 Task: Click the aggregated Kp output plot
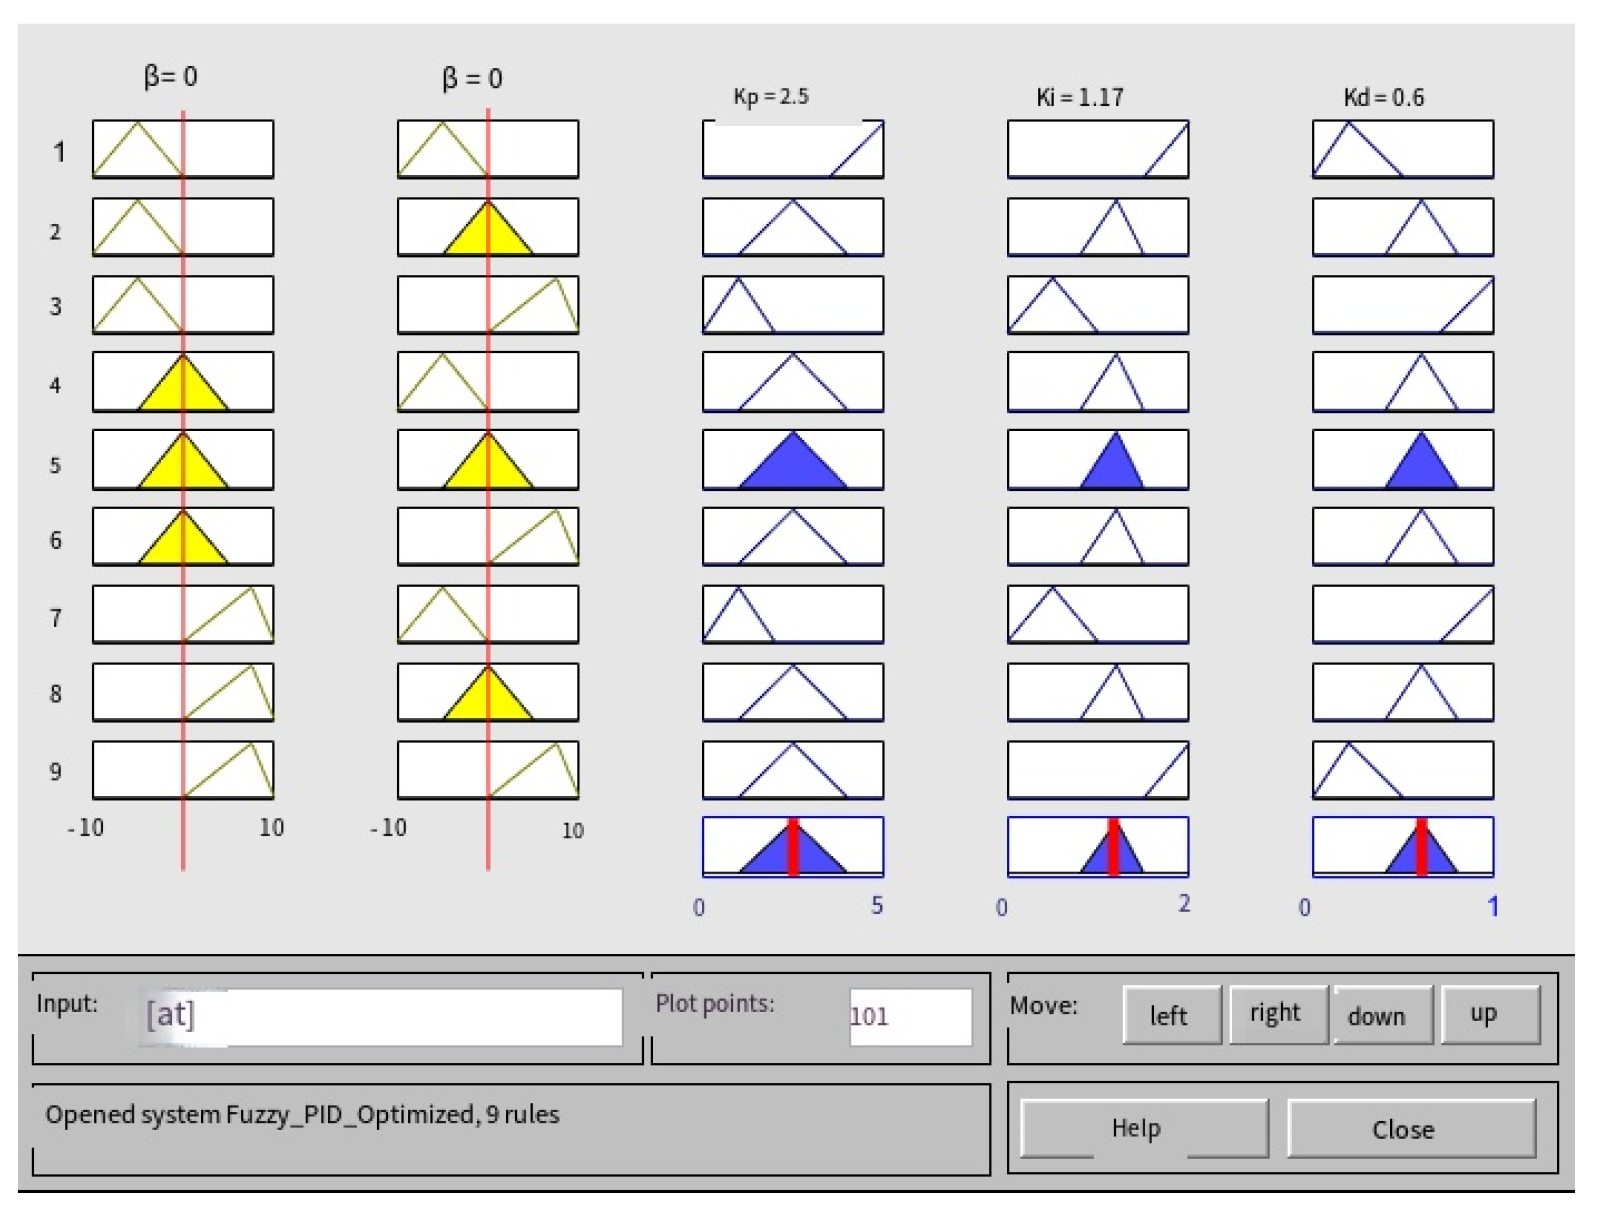(x=792, y=847)
